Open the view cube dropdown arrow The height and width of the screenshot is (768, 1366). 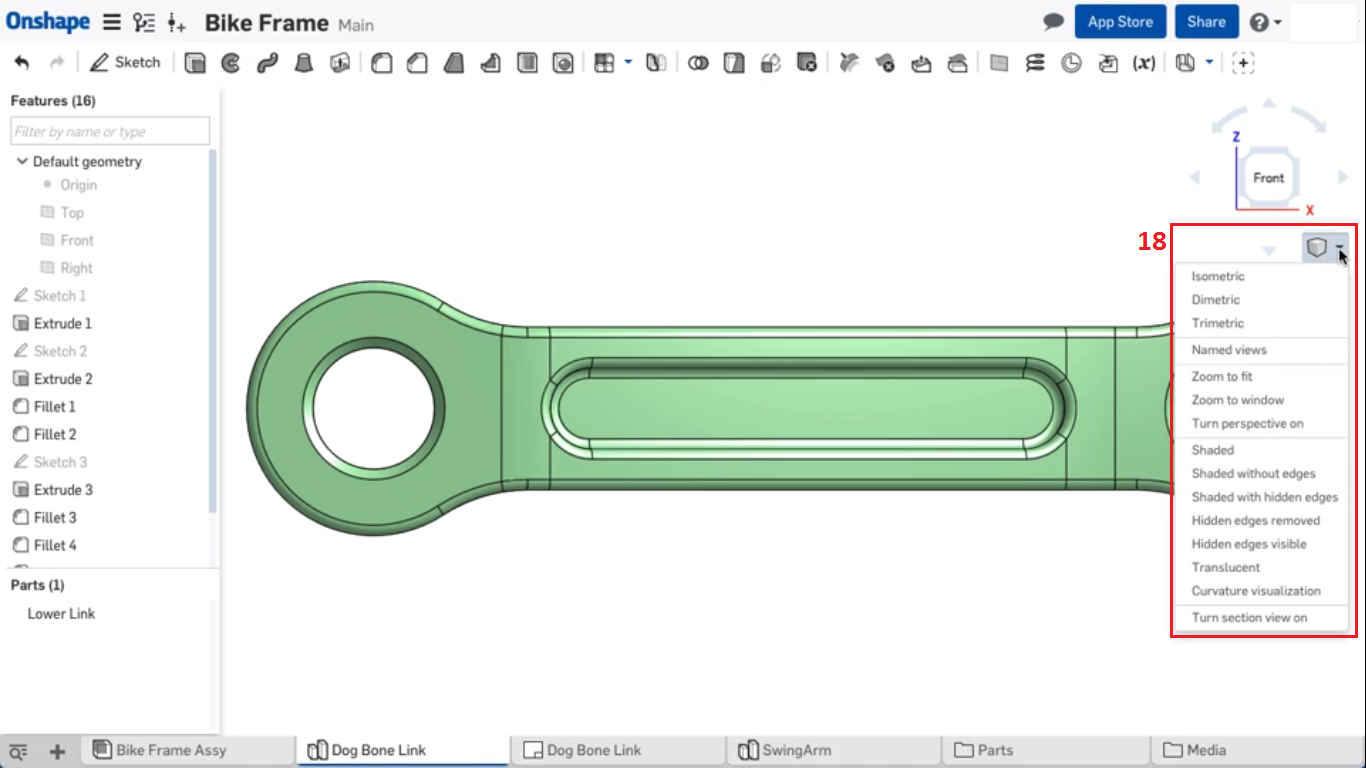[x=1340, y=247]
